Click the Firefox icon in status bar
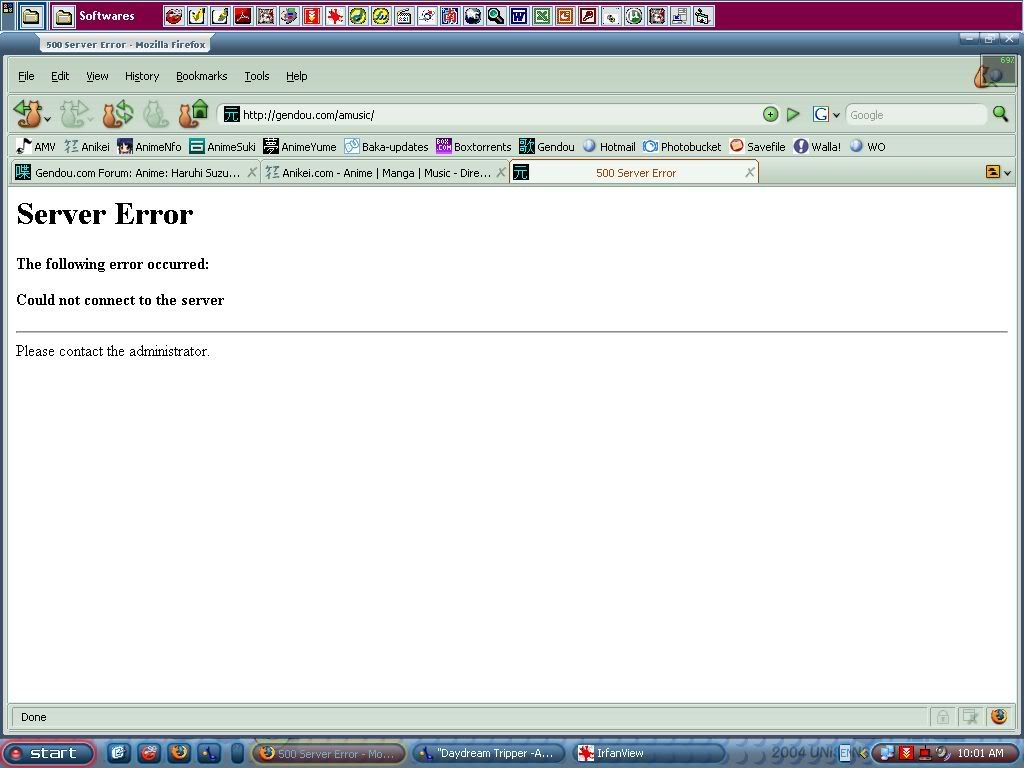The height and width of the screenshot is (768, 1024). coord(997,716)
